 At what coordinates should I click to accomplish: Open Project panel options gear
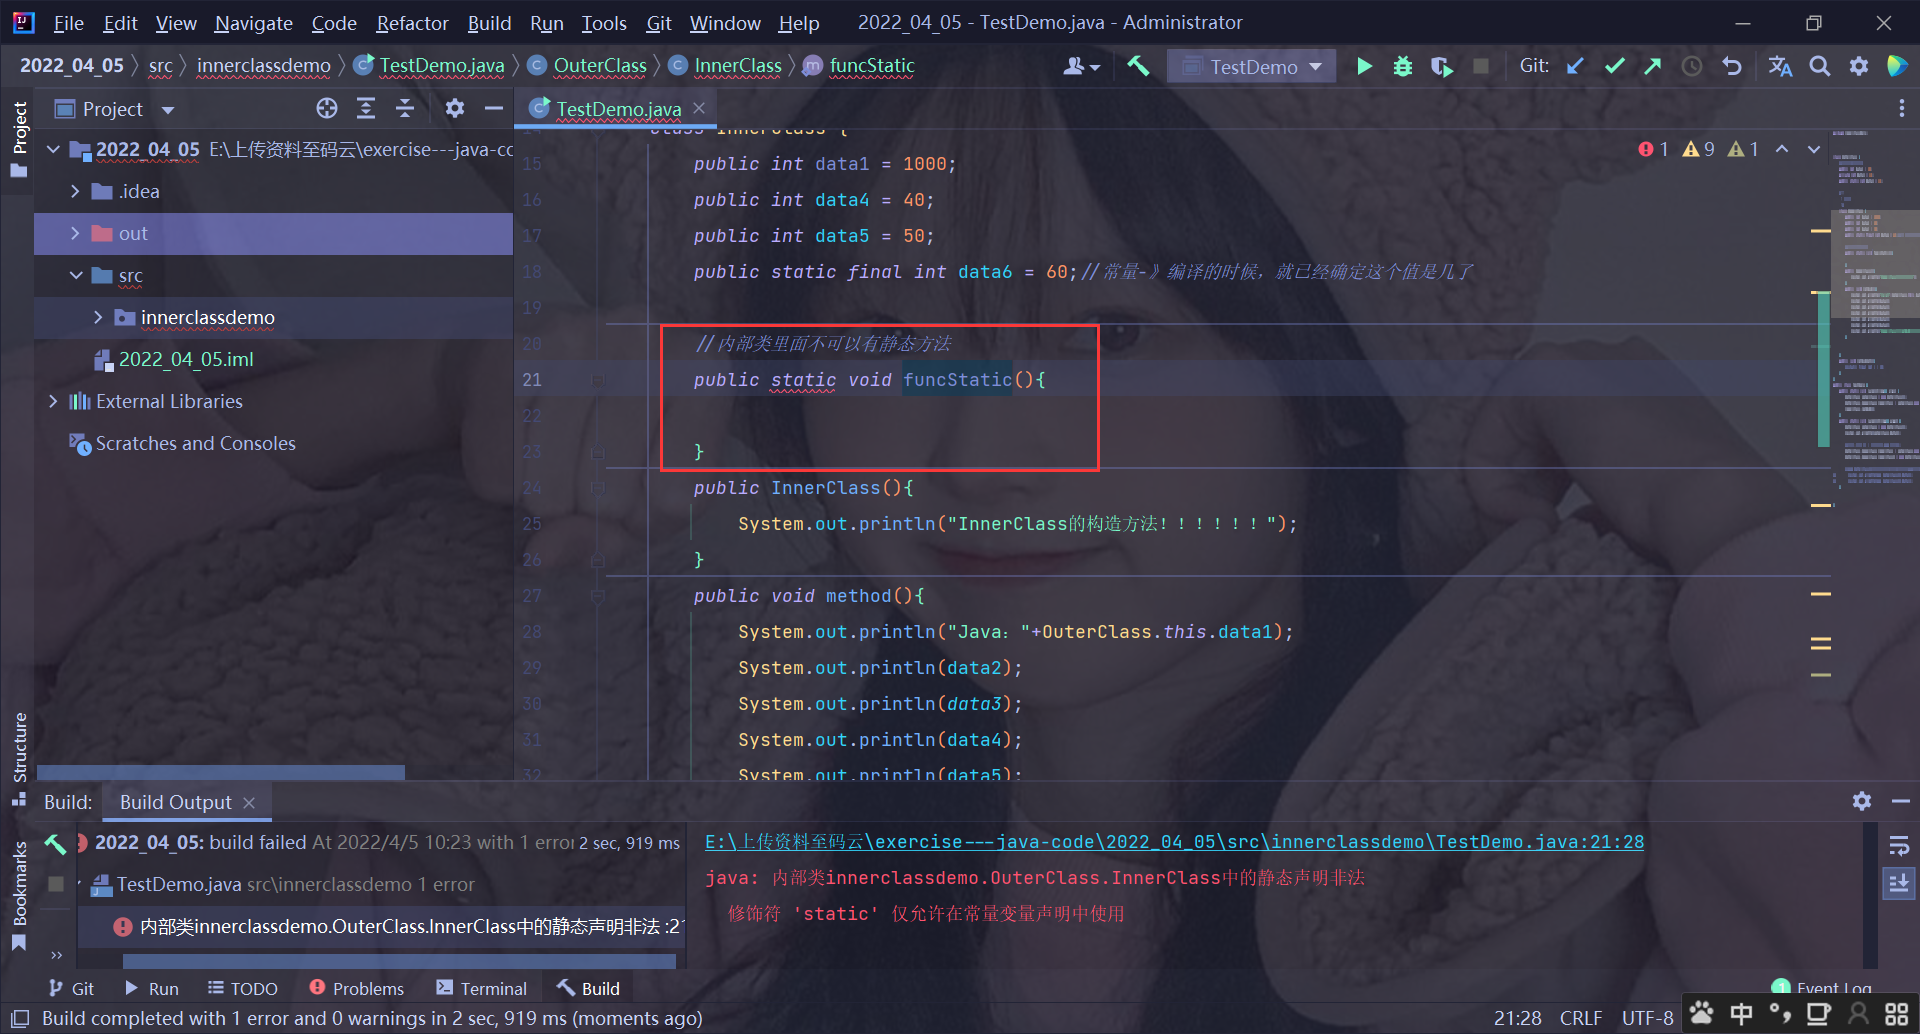[455, 108]
